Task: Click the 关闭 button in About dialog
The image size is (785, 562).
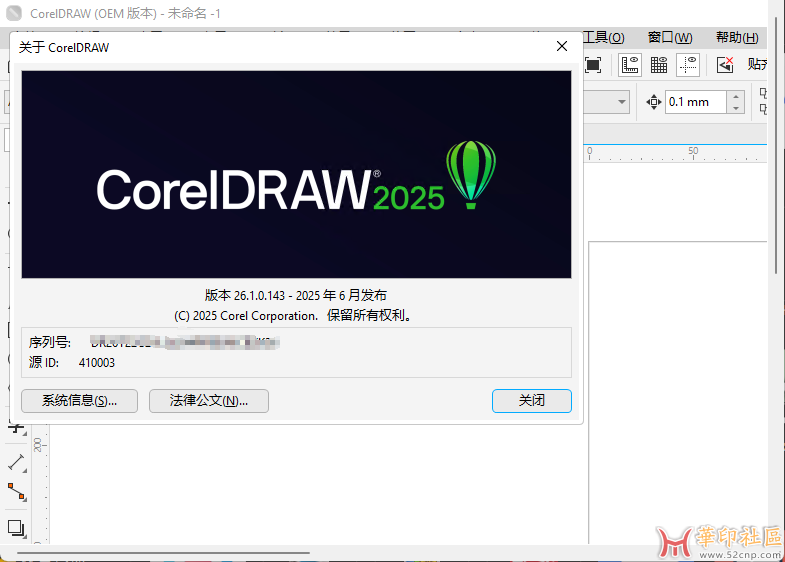Action: (532, 401)
